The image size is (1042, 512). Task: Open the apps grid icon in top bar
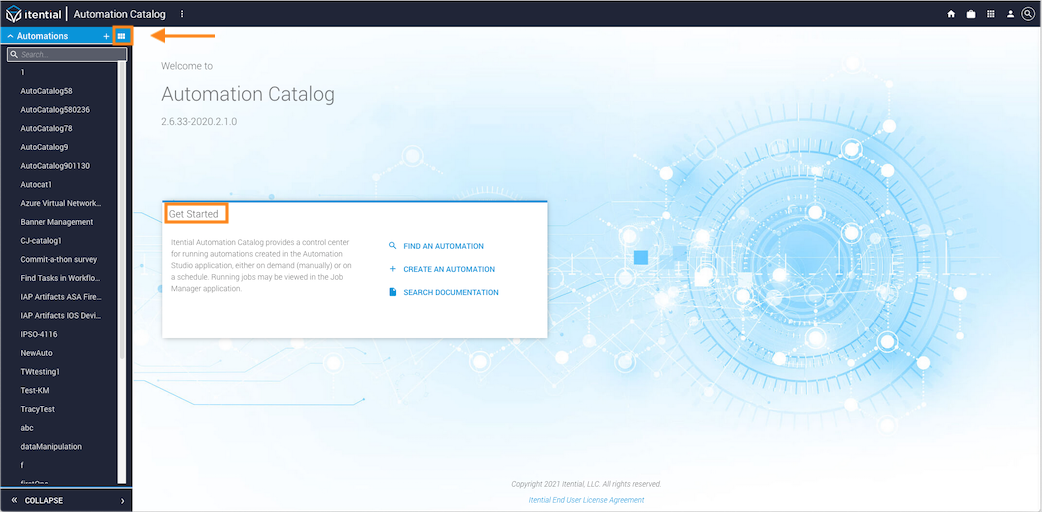990,14
